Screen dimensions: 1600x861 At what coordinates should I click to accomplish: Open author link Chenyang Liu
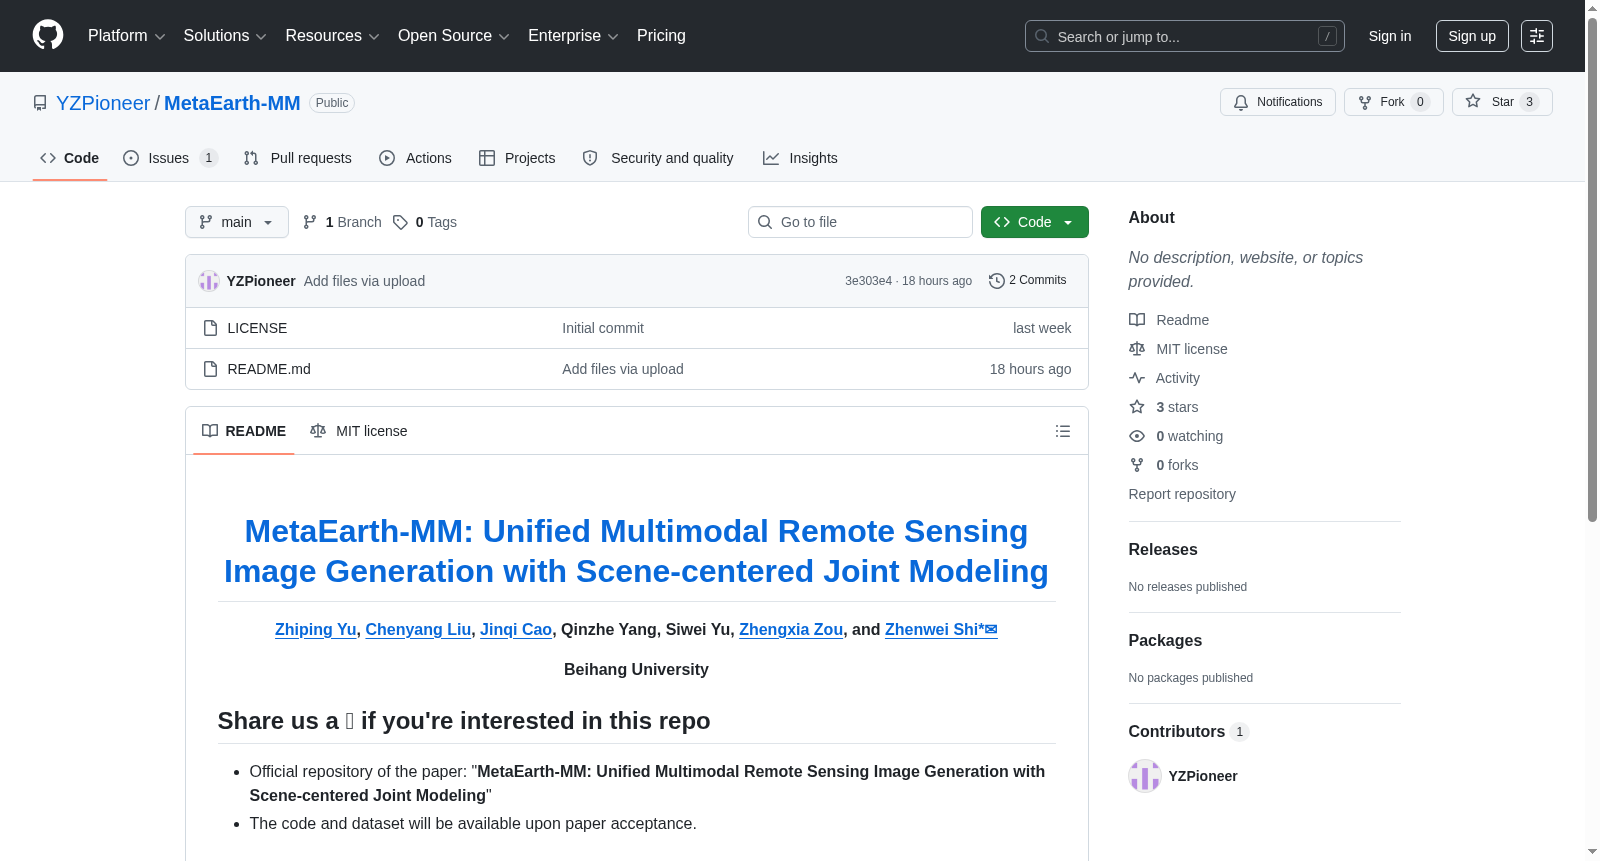(x=418, y=629)
